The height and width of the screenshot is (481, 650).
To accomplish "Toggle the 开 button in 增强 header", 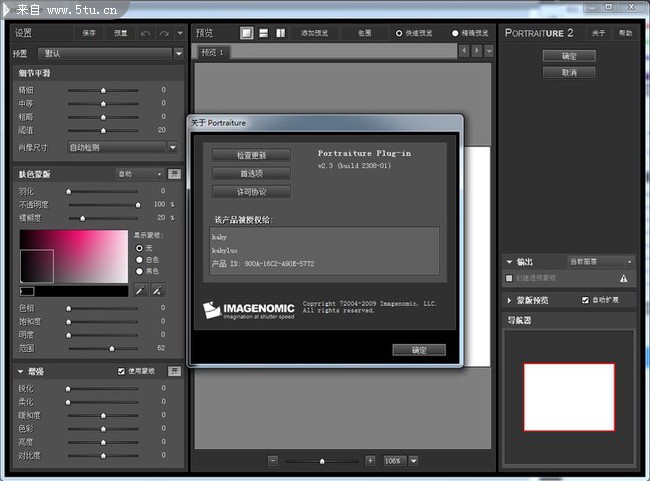I will click(x=174, y=371).
